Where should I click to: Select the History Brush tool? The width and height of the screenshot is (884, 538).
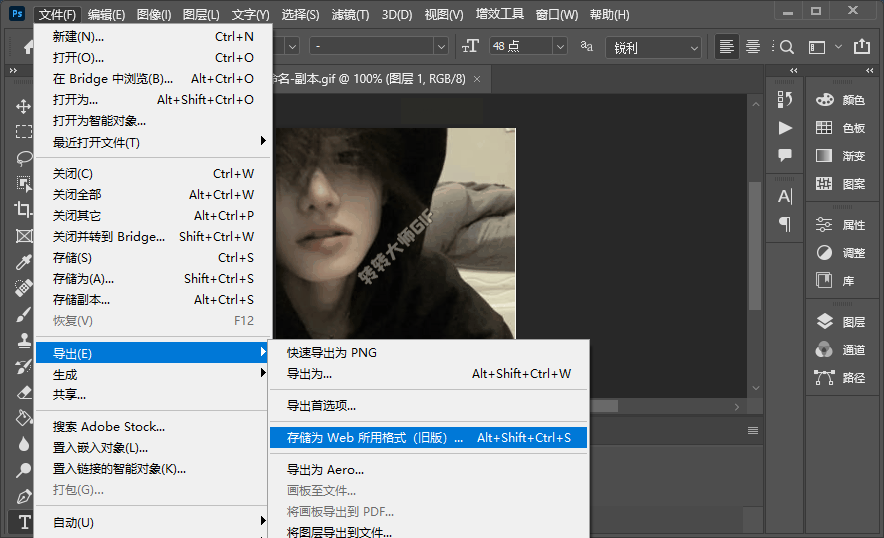click(23, 366)
